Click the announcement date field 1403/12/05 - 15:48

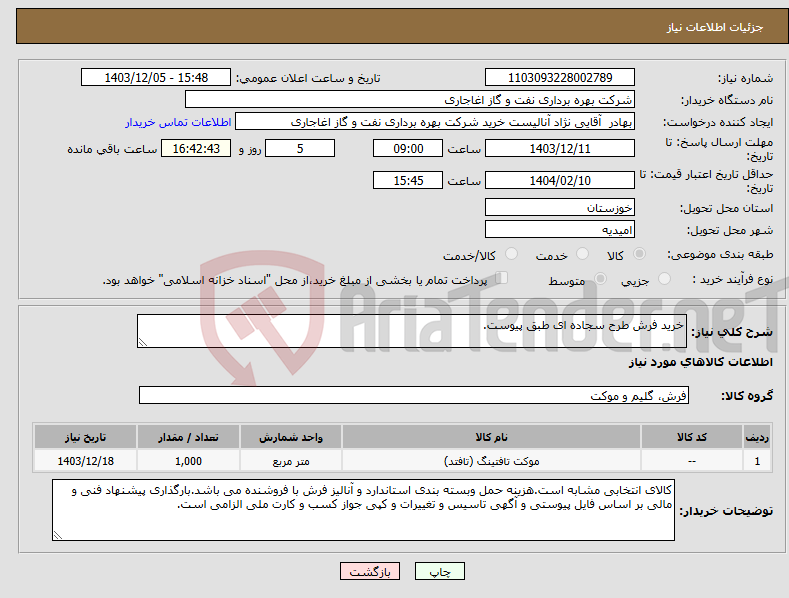pos(155,78)
